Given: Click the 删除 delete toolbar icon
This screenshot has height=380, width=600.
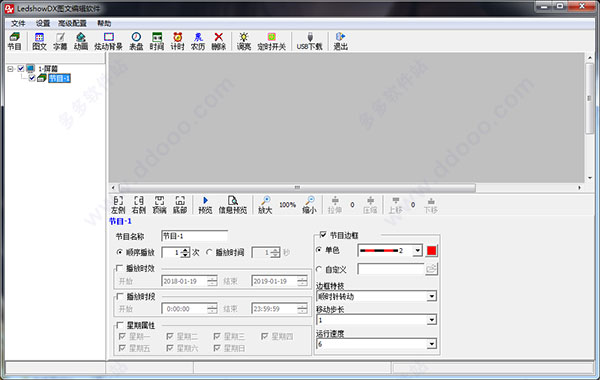Looking at the screenshot, I should coord(218,41).
